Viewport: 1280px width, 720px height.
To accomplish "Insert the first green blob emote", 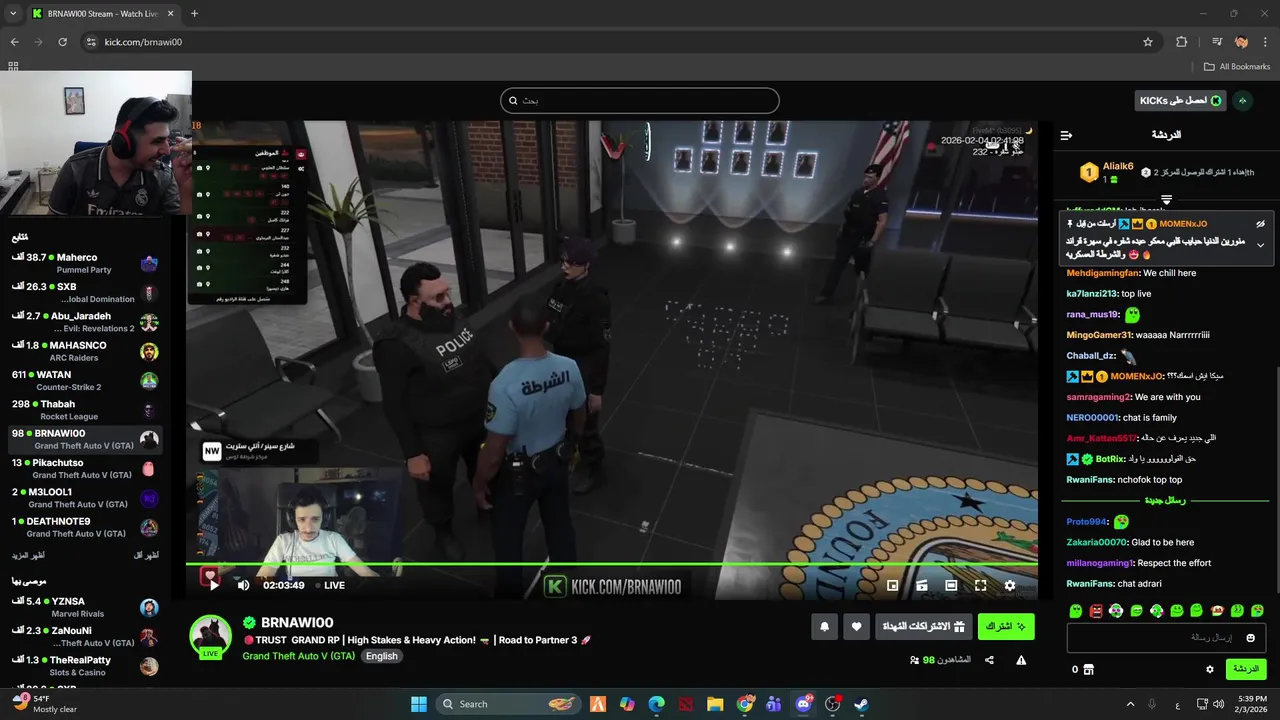I will click(1076, 610).
